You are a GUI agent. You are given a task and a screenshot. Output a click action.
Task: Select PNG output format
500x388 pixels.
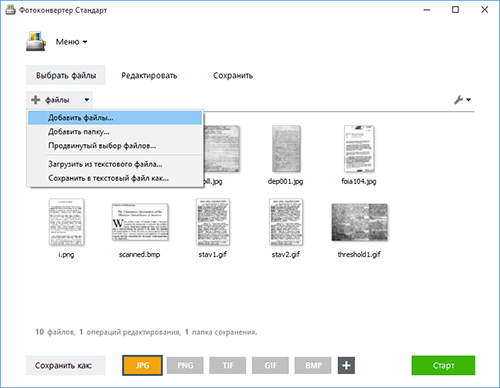(185, 365)
